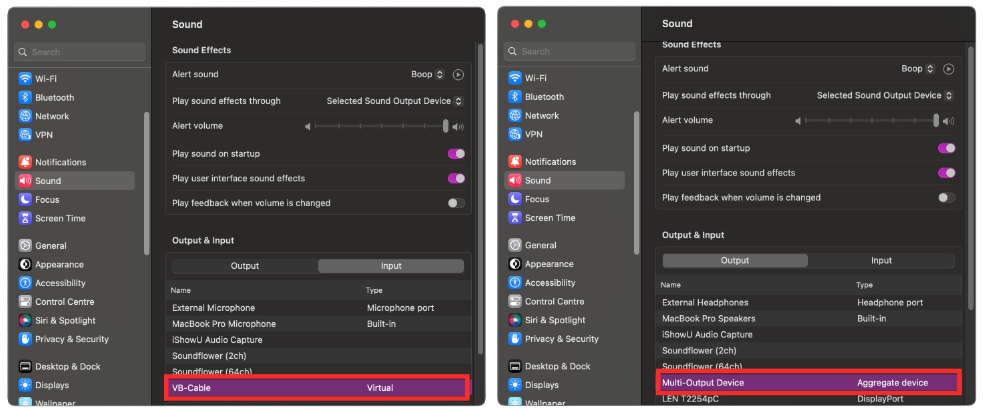Switch to Output tab in left window
Screen dimensions: 983x411
[x=245, y=266]
